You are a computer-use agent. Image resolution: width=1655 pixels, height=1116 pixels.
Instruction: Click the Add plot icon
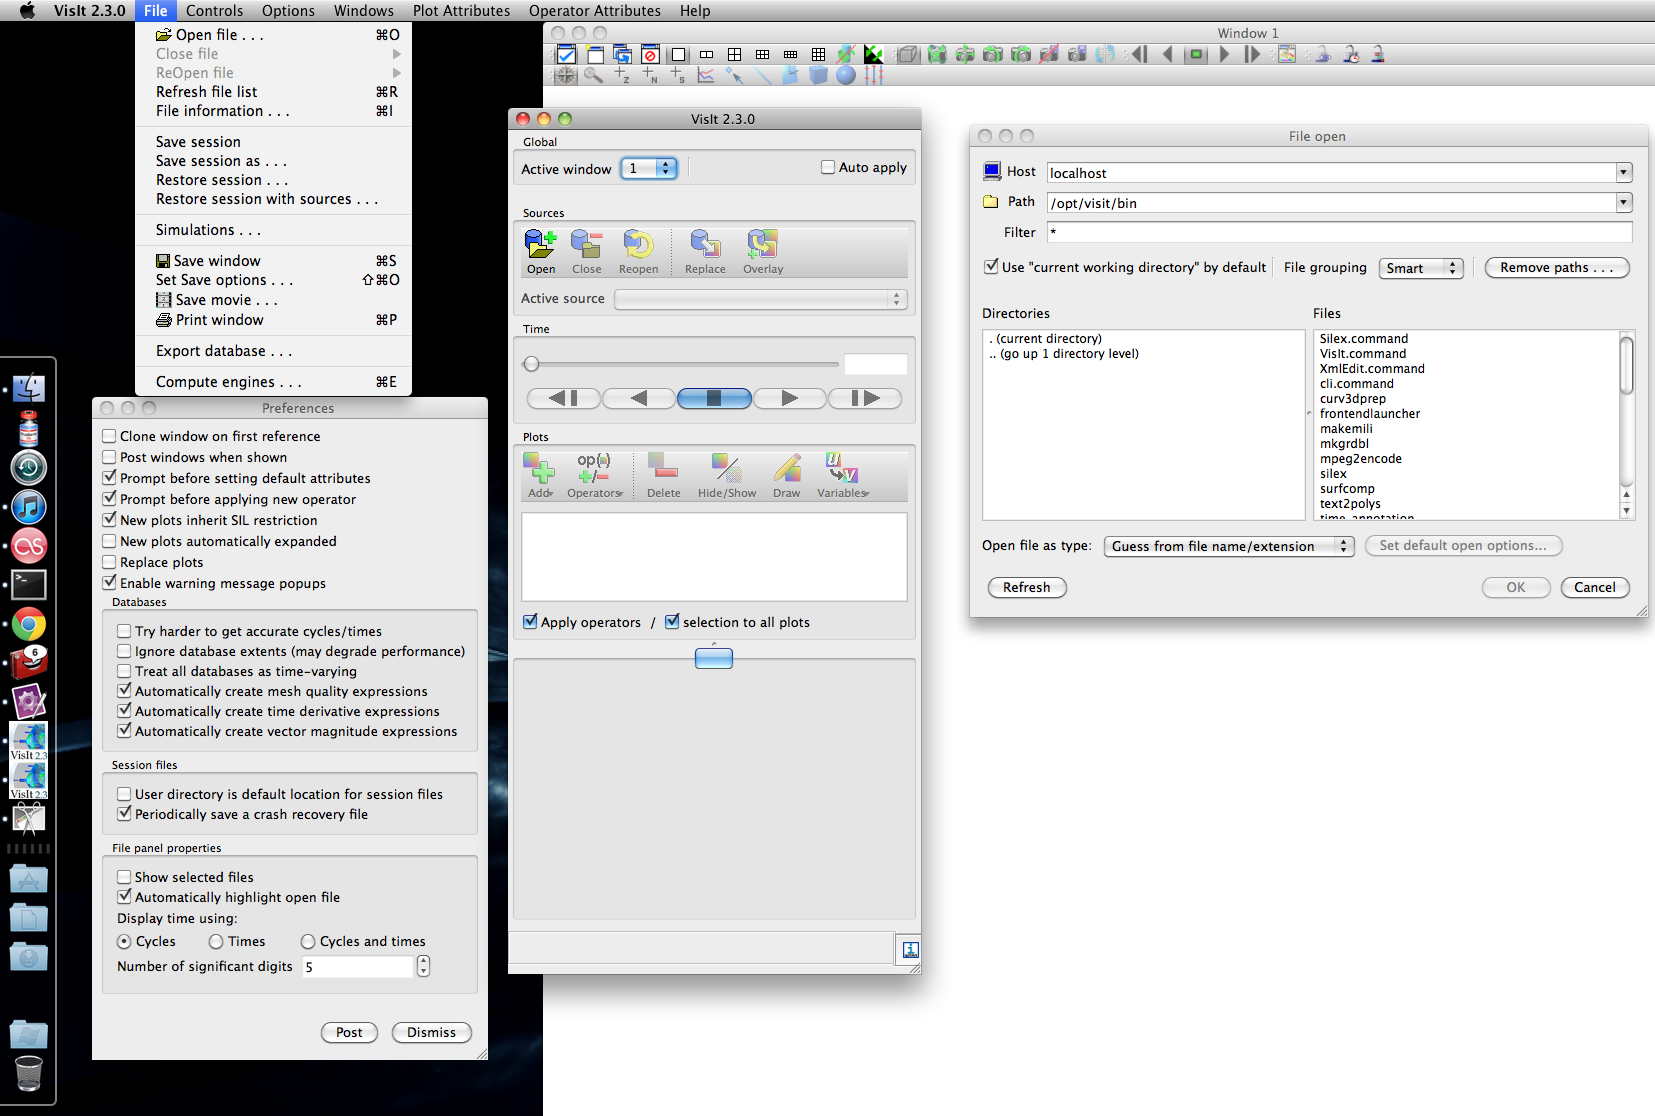[x=540, y=475]
